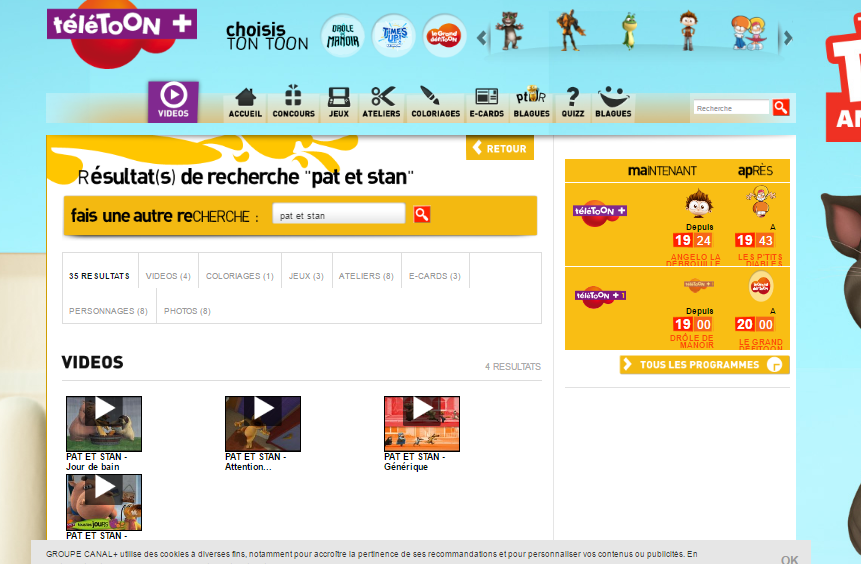Click the header search magnifier button
The width and height of the screenshot is (861, 564).
click(781, 108)
